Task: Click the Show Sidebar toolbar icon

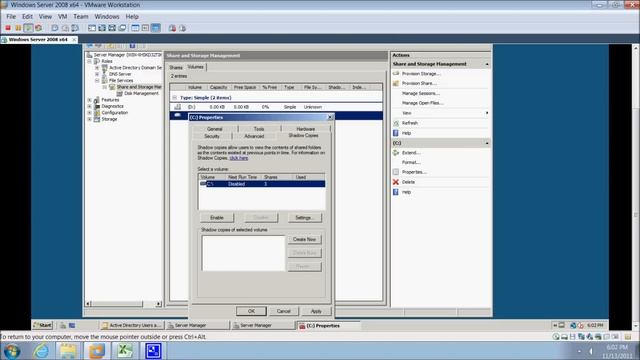Action: [x=92, y=28]
